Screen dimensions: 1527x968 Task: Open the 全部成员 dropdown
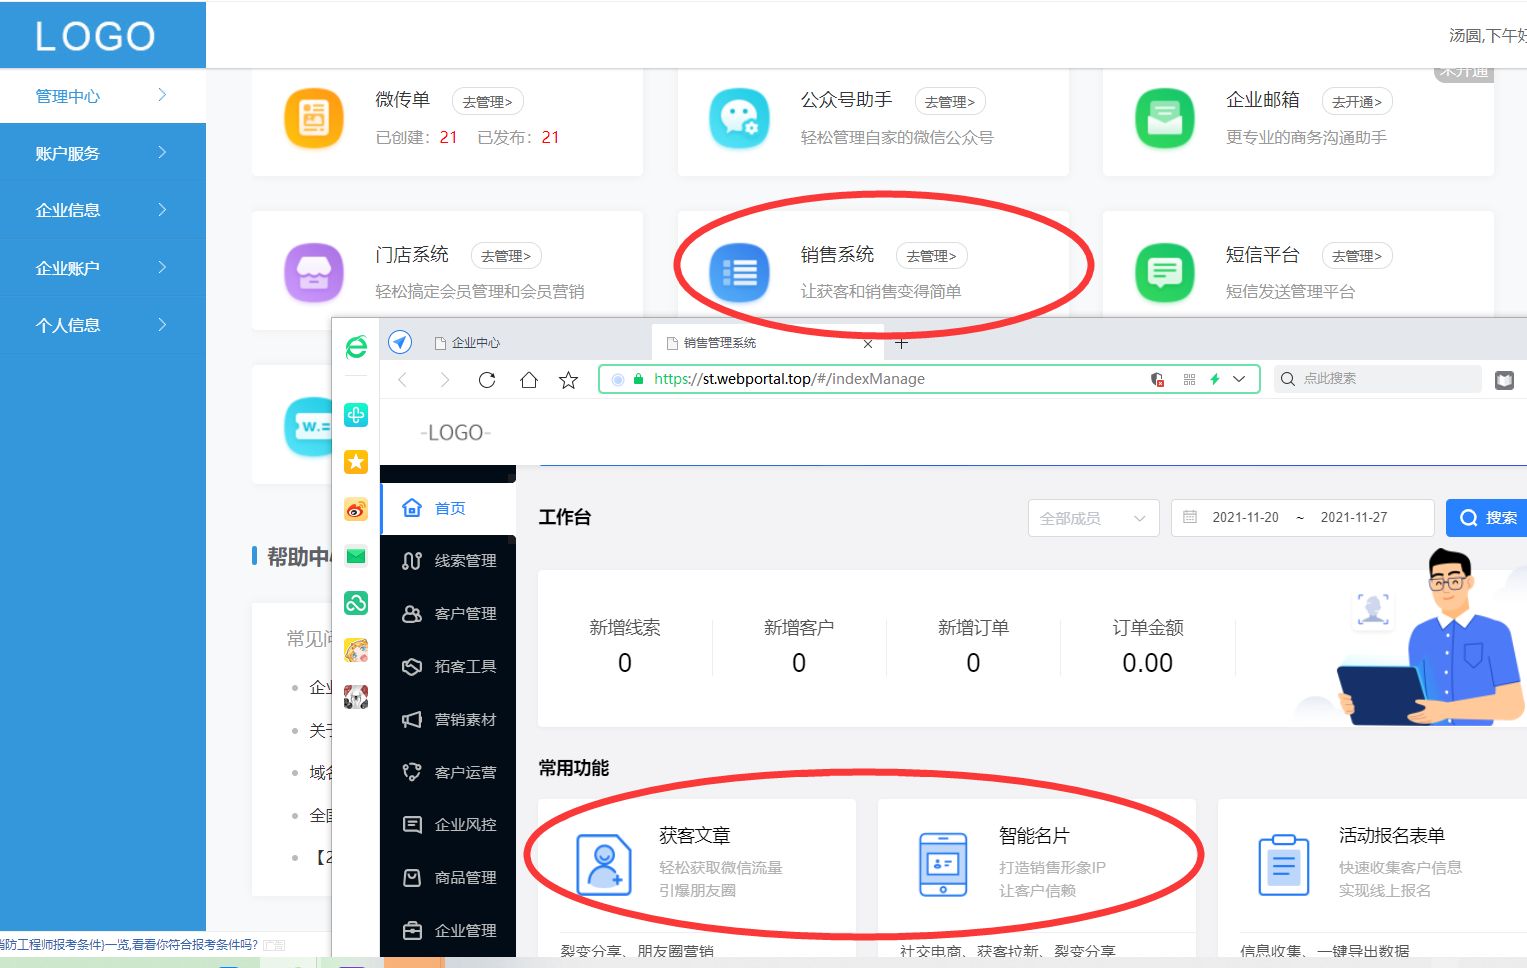(1093, 518)
